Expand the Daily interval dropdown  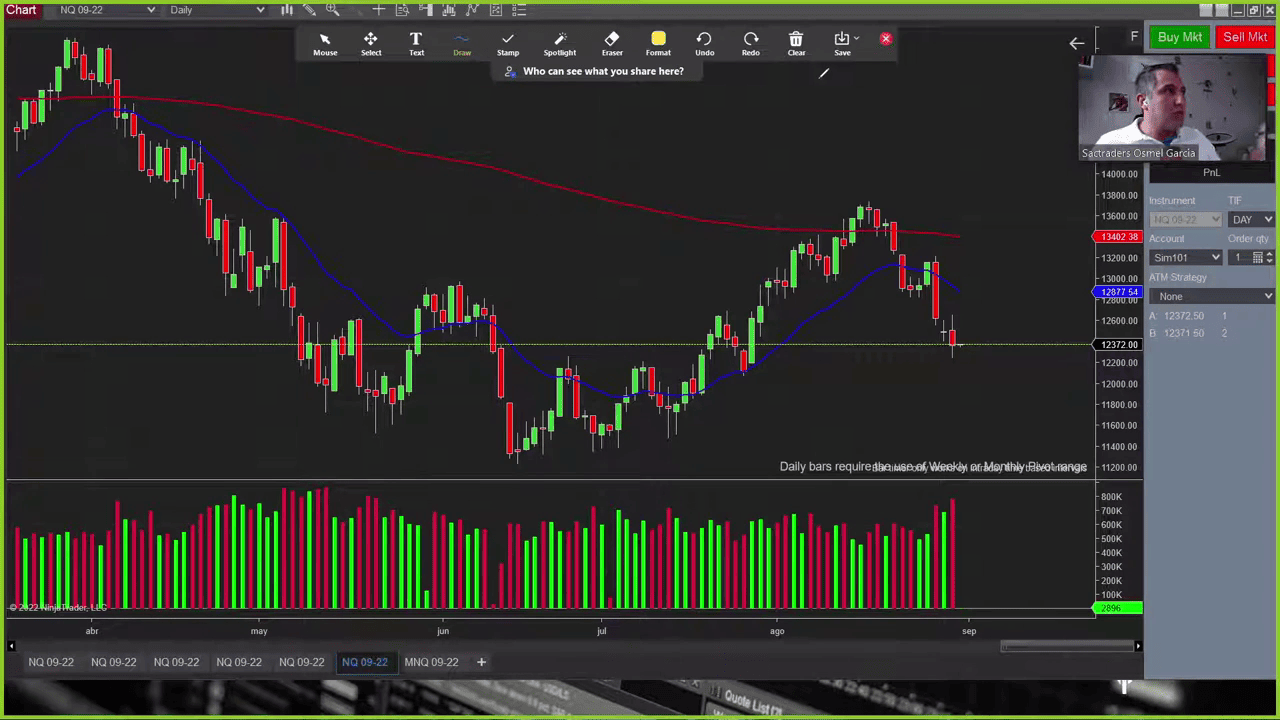[216, 10]
